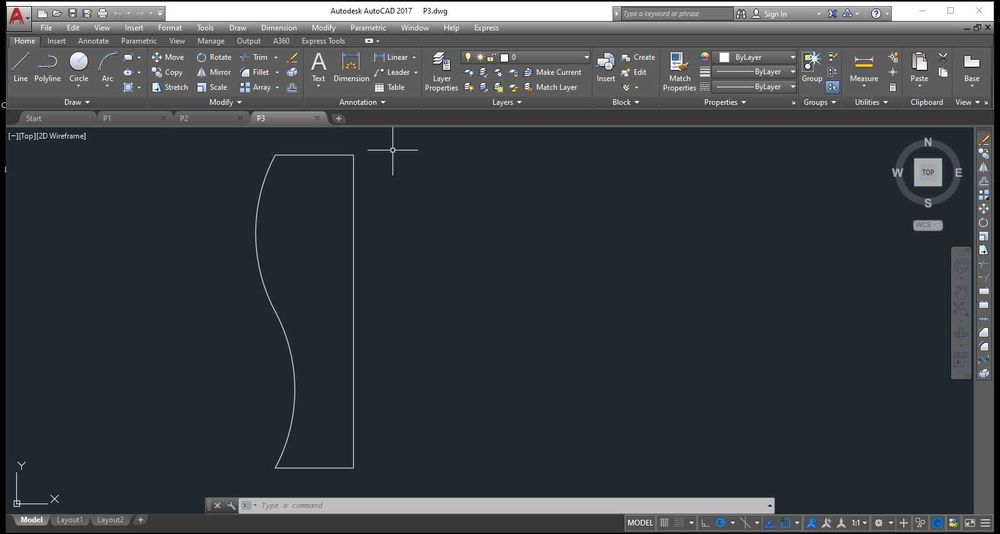Screen dimensions: 1000x534
Task: Expand the Modify panel
Action: click(226, 102)
